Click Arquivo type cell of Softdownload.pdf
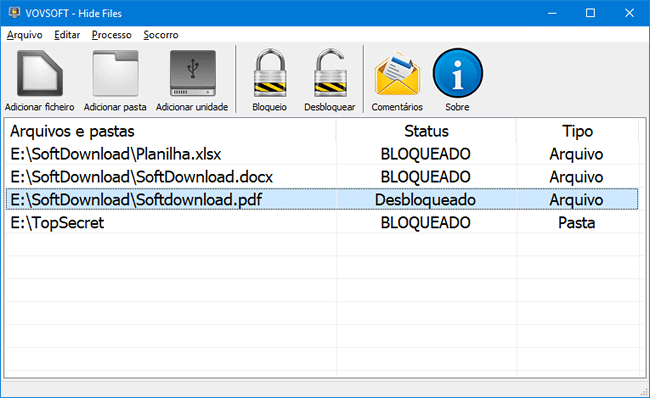This screenshot has width=650, height=398. pos(576,200)
